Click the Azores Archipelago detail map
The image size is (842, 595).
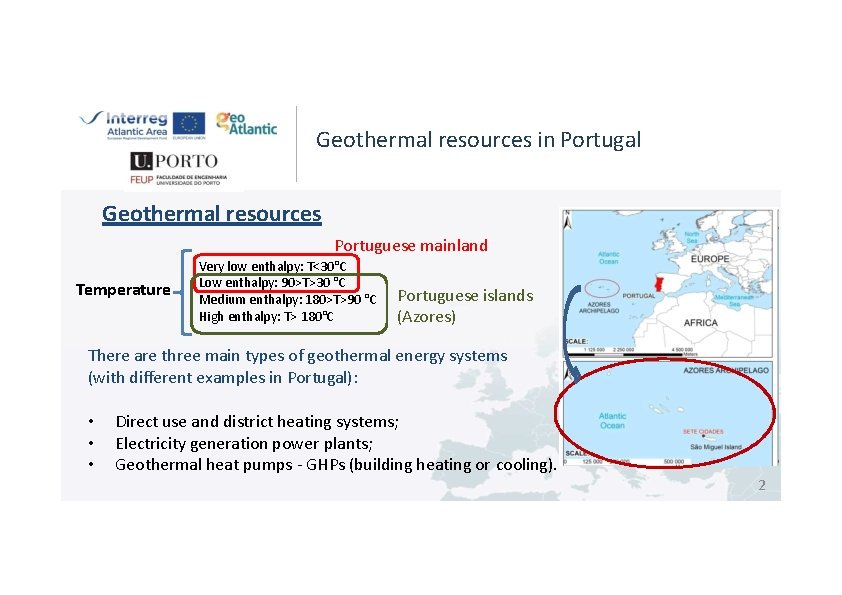(x=667, y=413)
